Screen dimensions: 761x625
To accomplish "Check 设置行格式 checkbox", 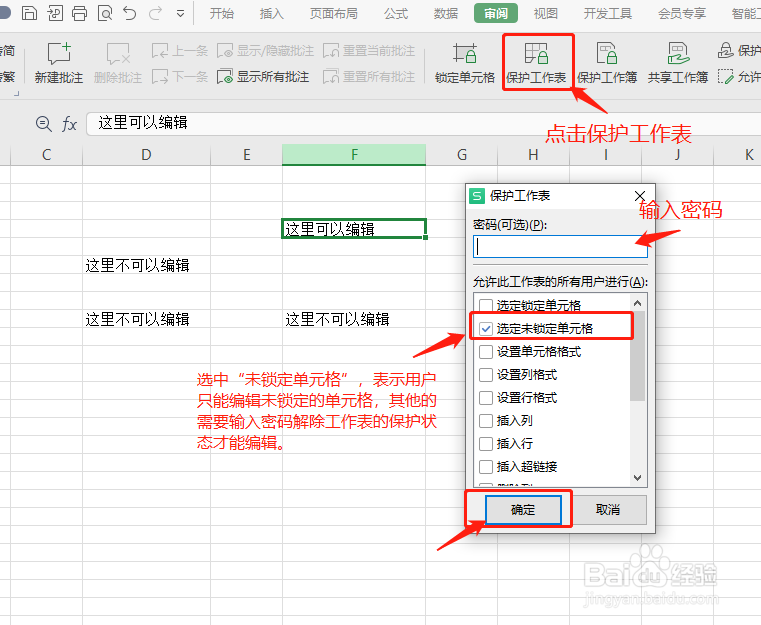I will [486, 397].
